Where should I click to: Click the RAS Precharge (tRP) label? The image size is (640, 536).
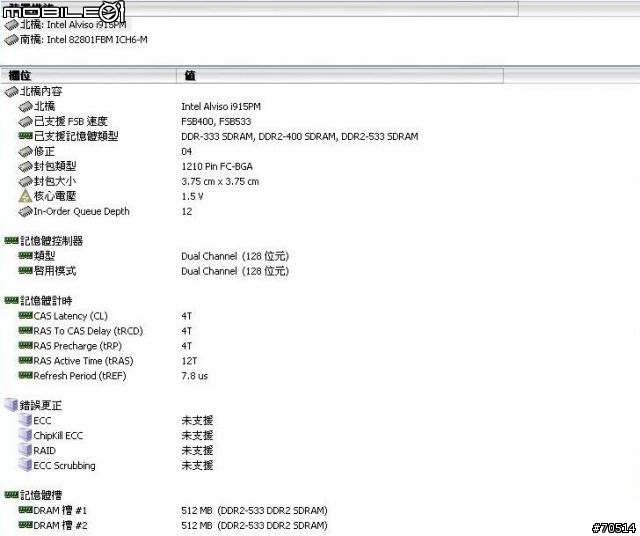tap(78, 346)
